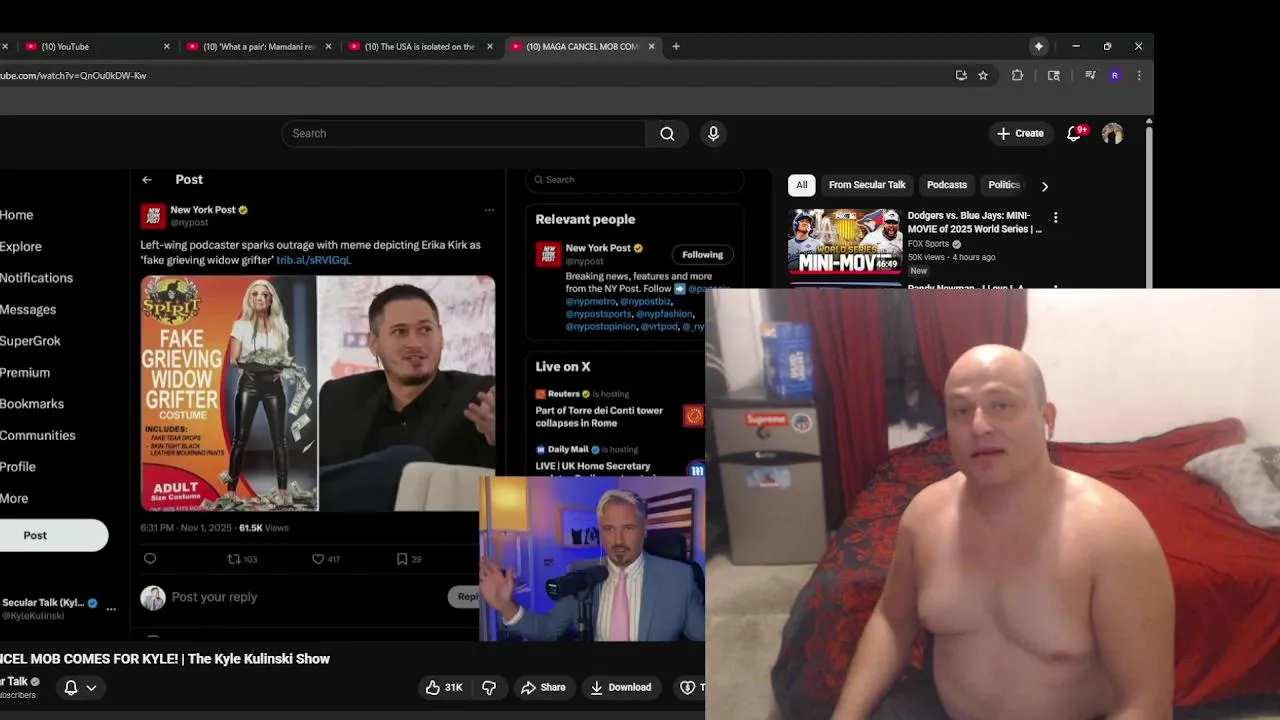This screenshot has height=720, width=1280.
Task: Click the address bar URL
Action: [73, 75]
